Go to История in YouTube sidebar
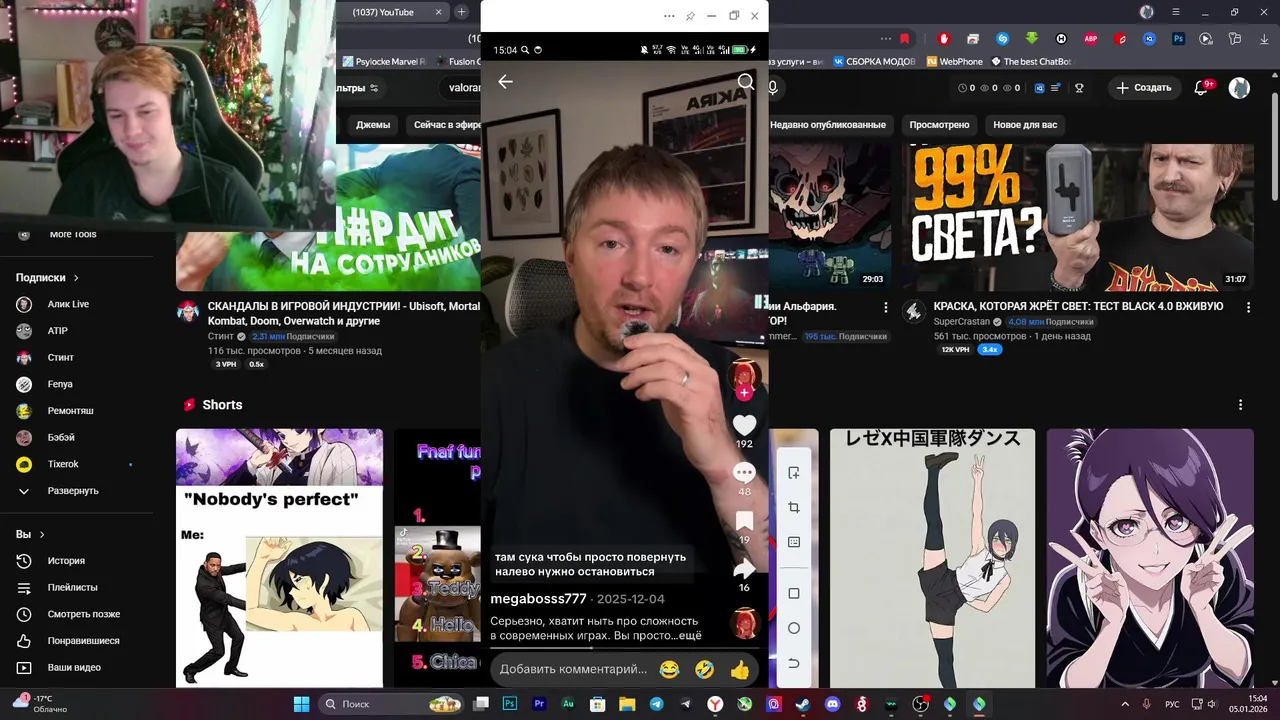 [x=66, y=561]
